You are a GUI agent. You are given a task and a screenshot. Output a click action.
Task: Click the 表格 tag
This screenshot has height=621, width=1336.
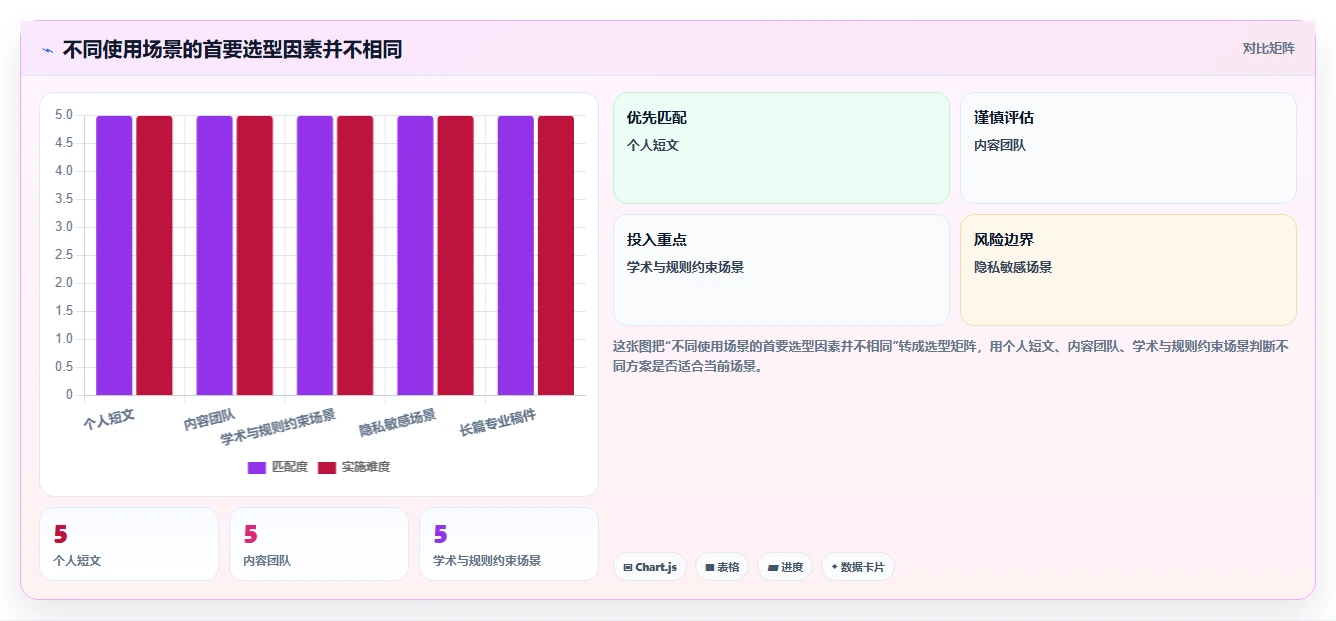[x=722, y=567]
